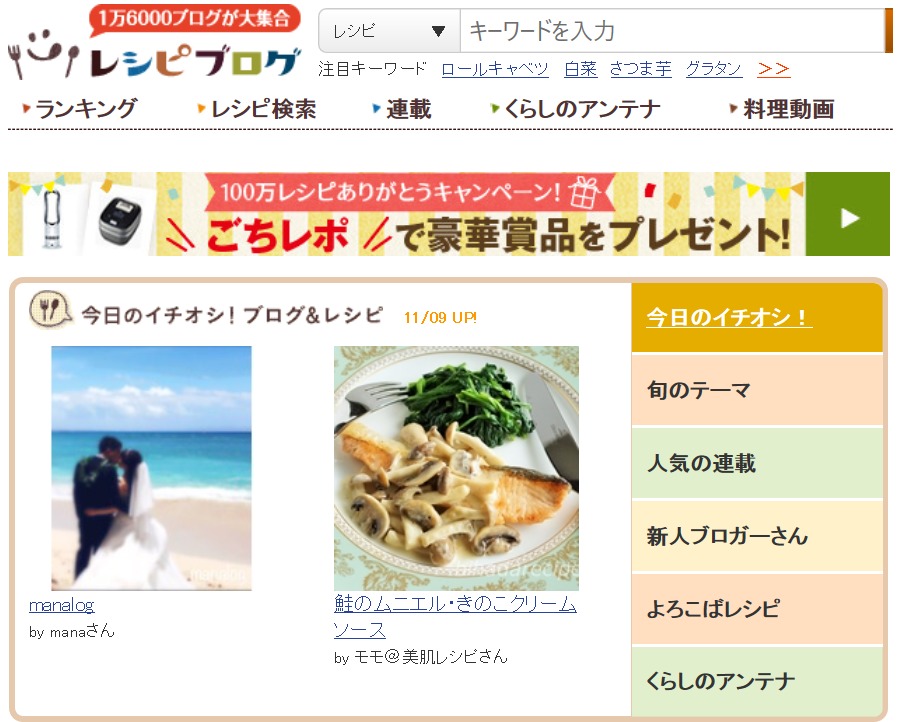Open the くらしのアンテナ navigation item
Screen dimensions: 898x722
click(x=576, y=108)
